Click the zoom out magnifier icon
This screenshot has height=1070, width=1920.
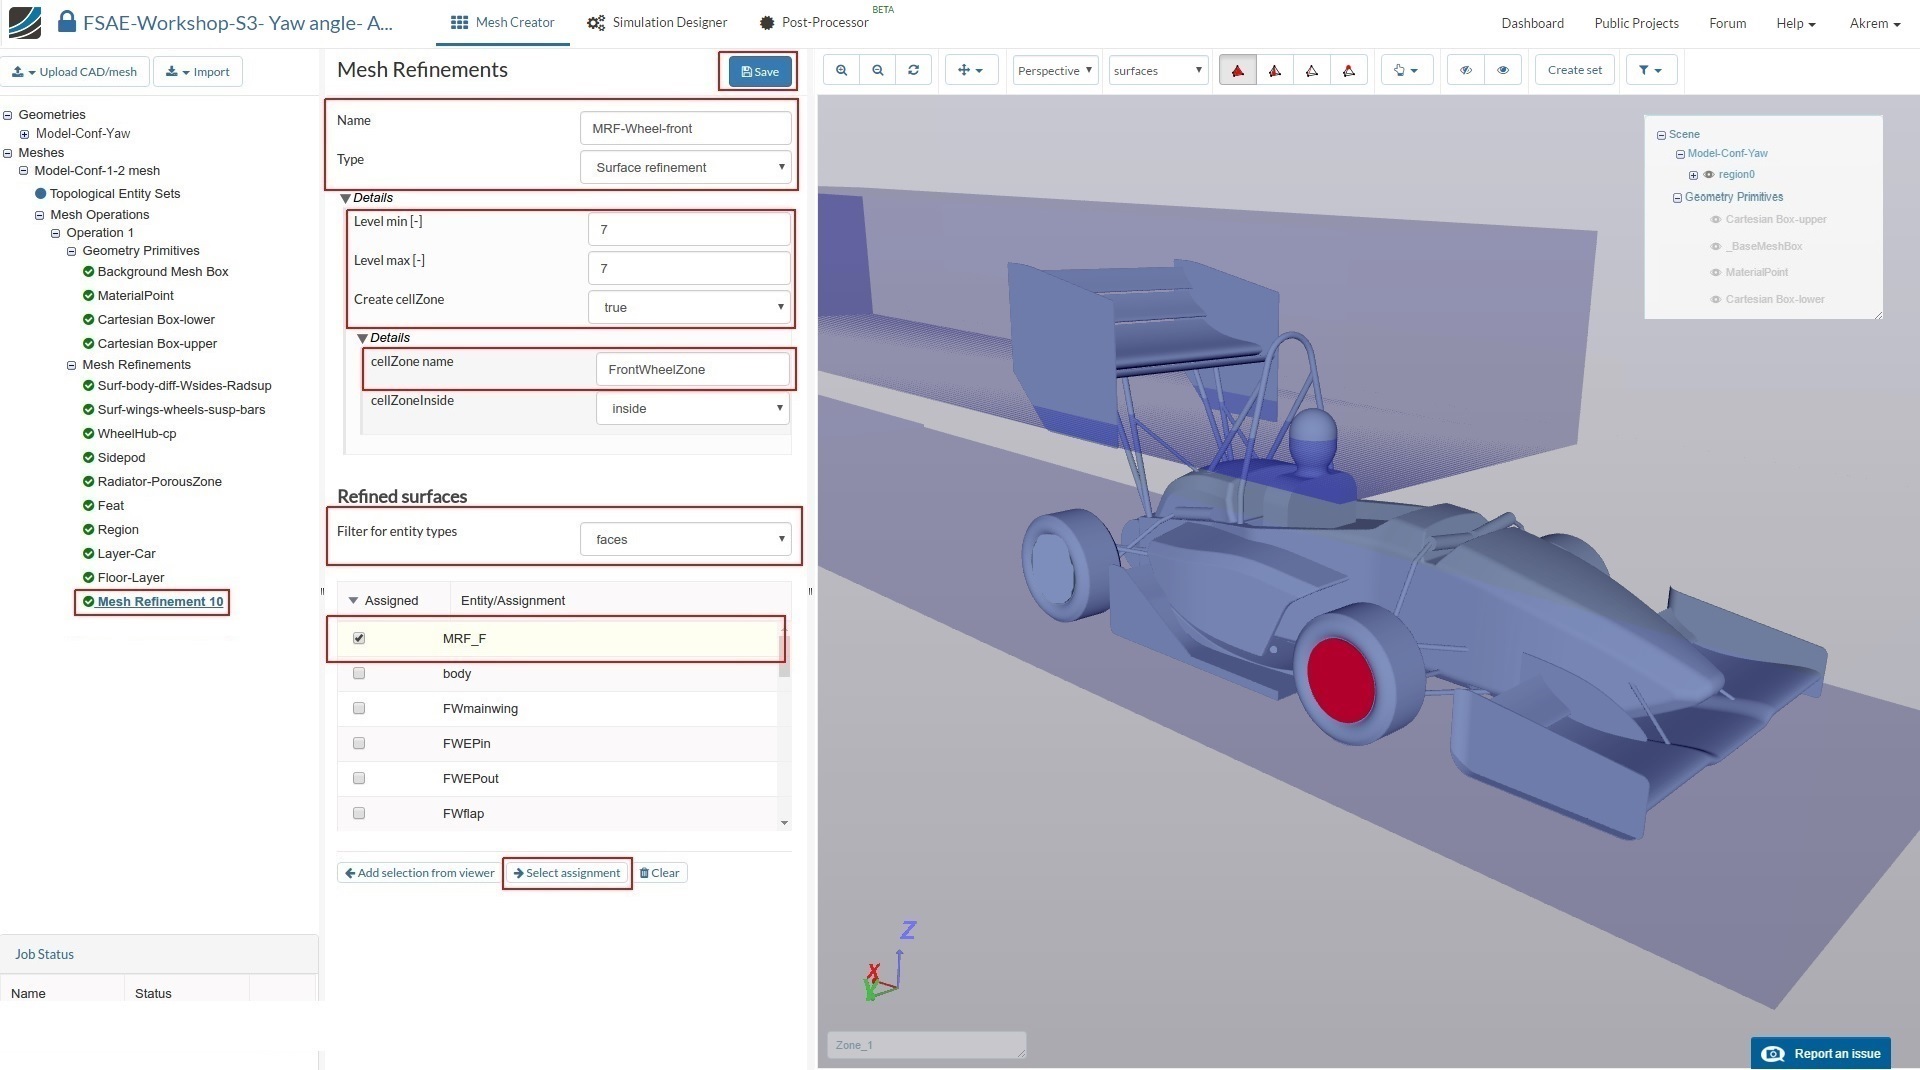877,70
